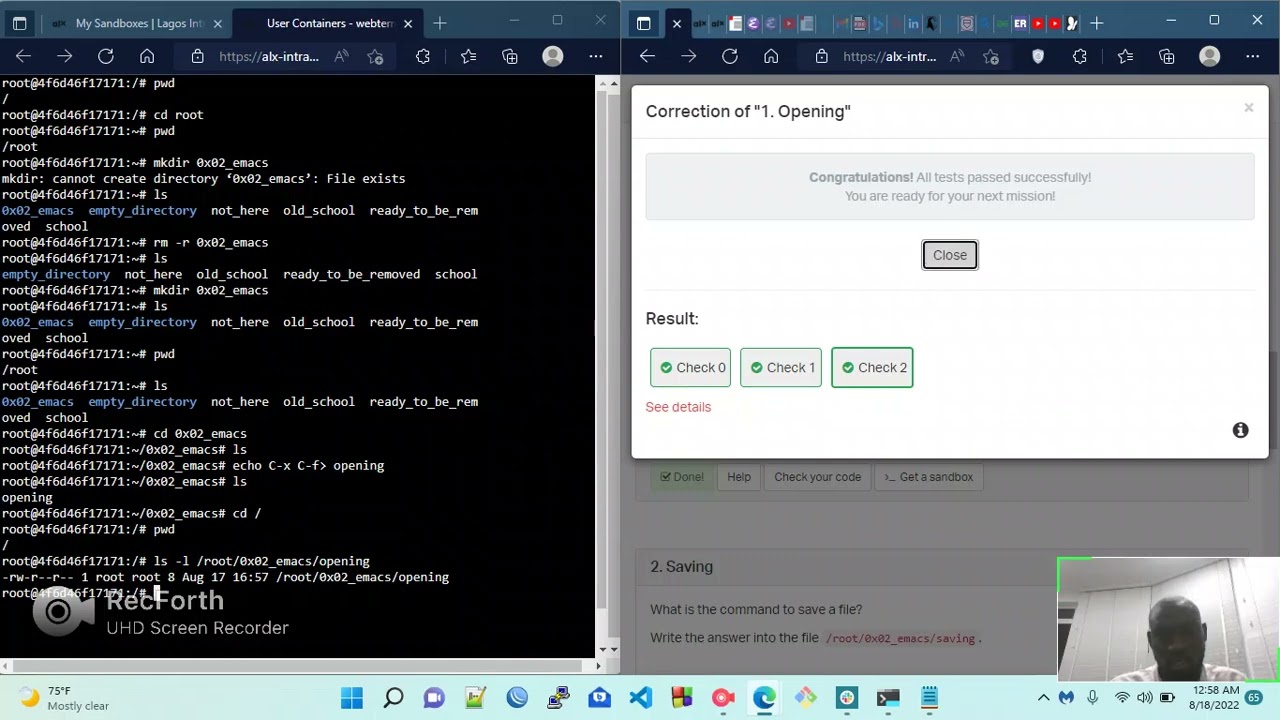Click Read aloud icon in left browser address bar

(341, 57)
